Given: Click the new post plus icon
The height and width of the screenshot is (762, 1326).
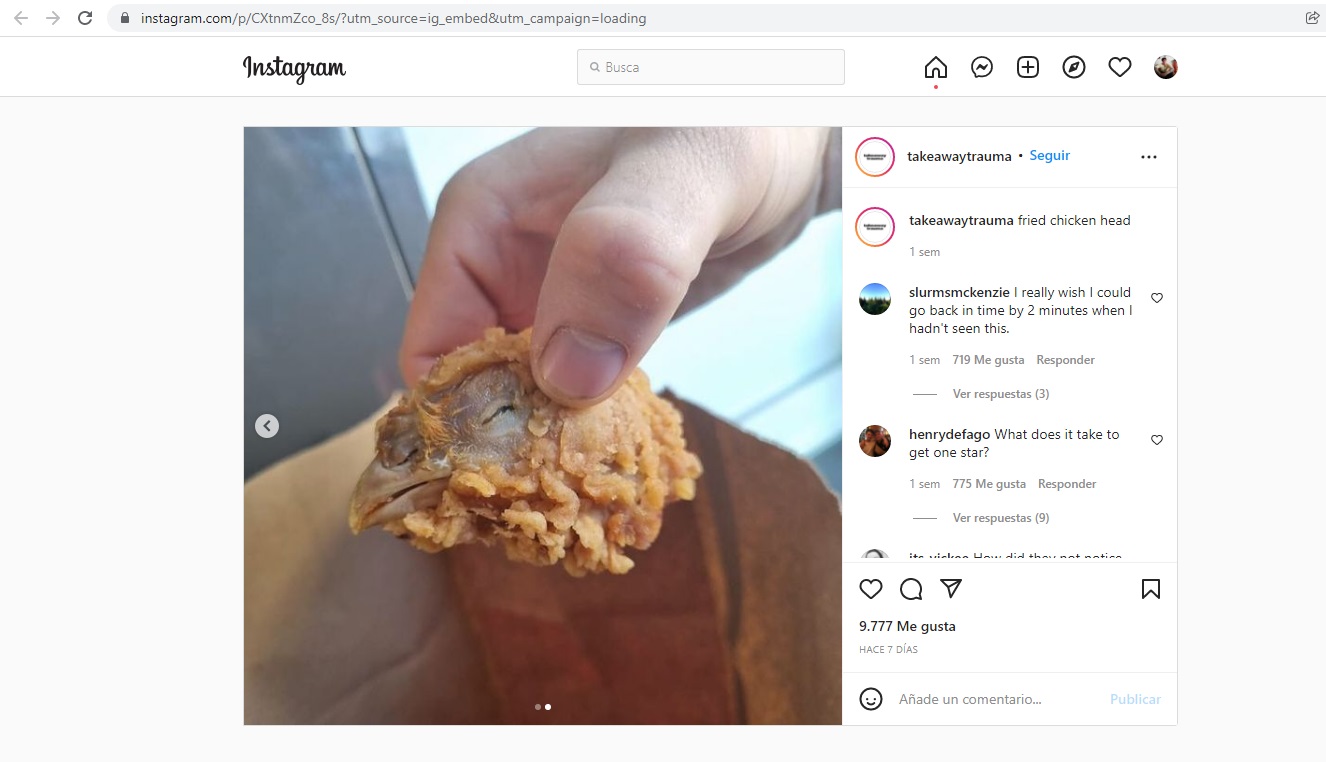Looking at the screenshot, I should pos(1028,67).
